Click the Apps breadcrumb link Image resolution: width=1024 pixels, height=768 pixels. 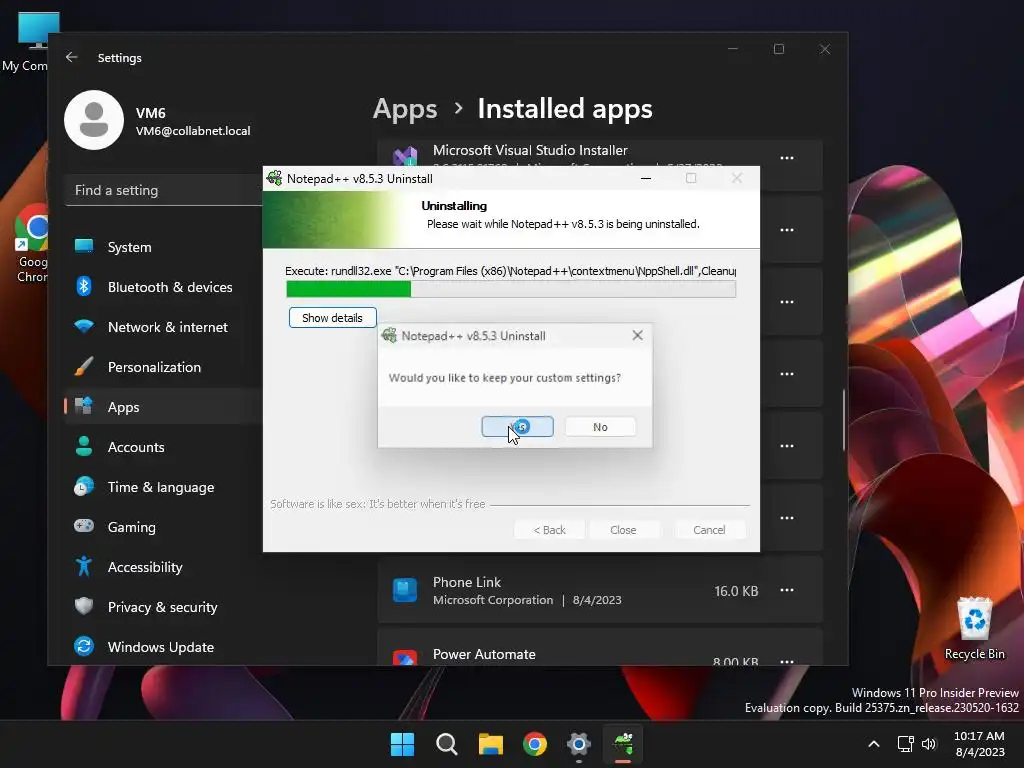coord(405,109)
